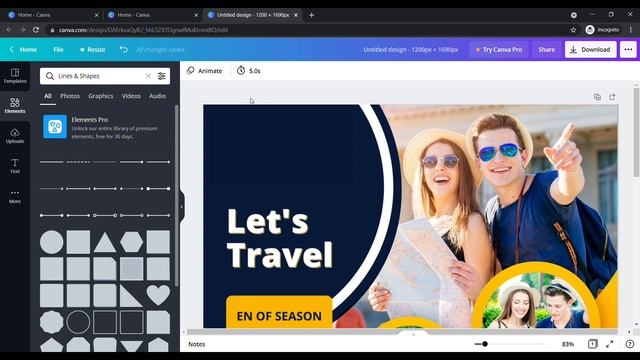Open the File menu
Screen dimensions: 640x360
pos(58,49)
